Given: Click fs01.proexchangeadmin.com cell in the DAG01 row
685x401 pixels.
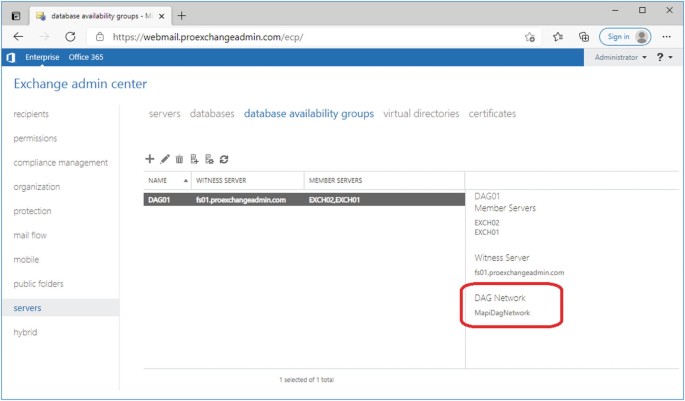Looking at the screenshot, I should click(241, 200).
